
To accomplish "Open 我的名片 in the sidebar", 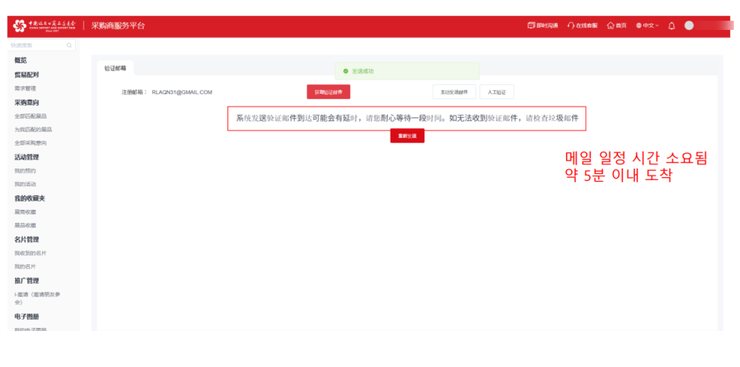I will pos(25,267).
